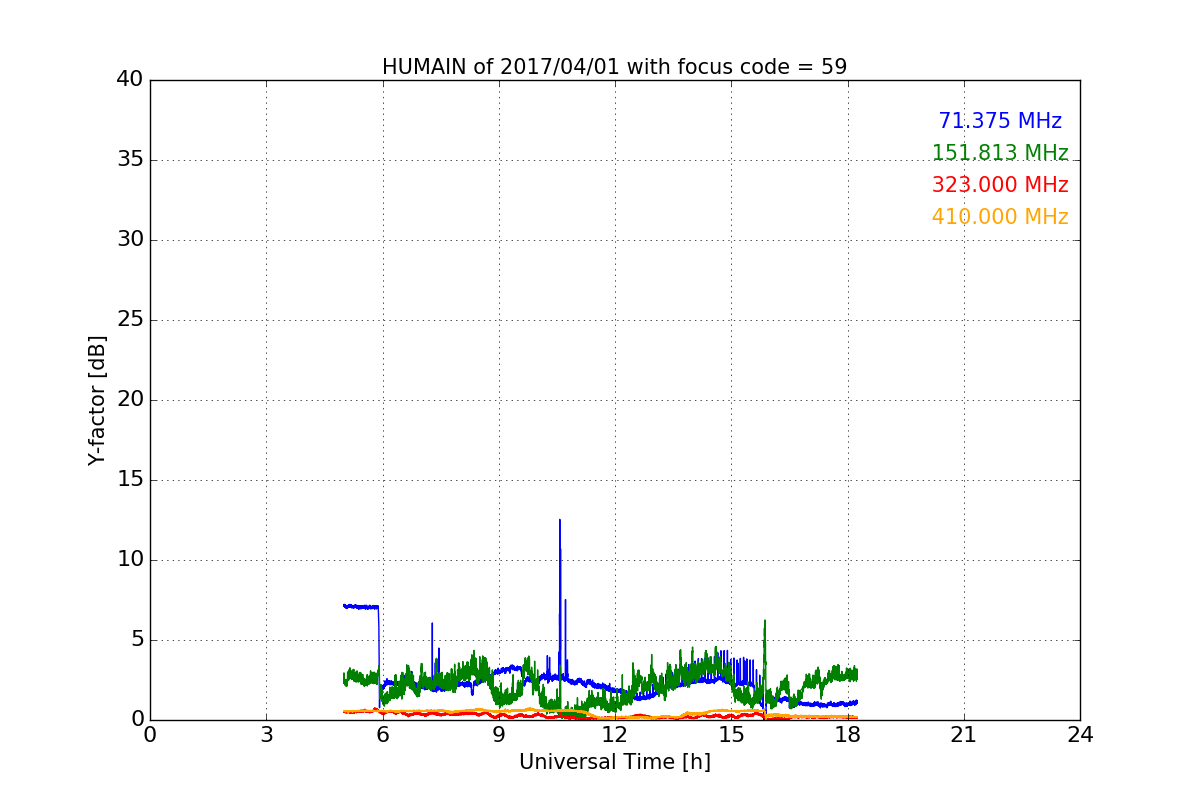Click the tall blue spike peak near 12.5 dB

pos(560,521)
